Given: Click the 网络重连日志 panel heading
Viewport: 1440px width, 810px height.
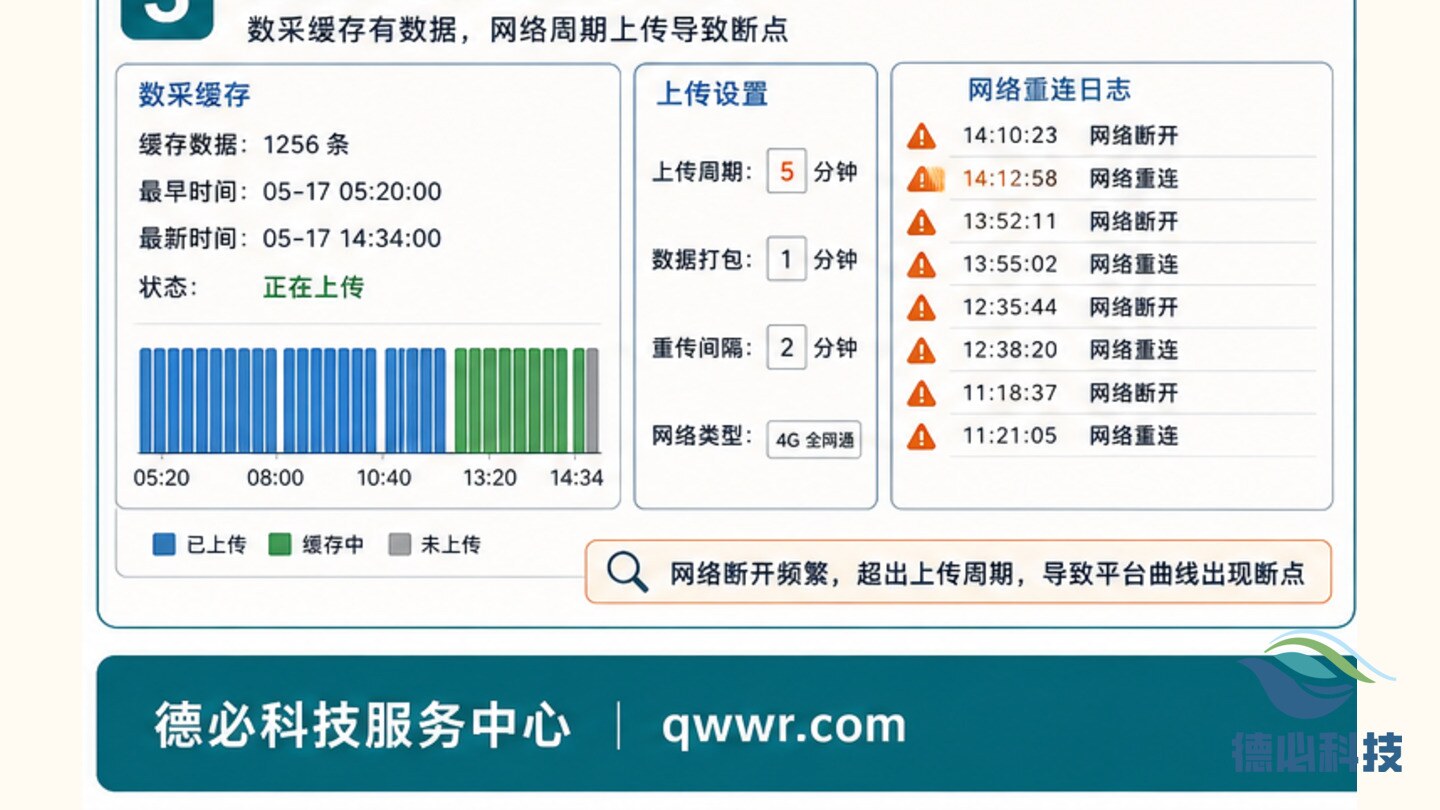Looking at the screenshot, I should click(x=1049, y=90).
